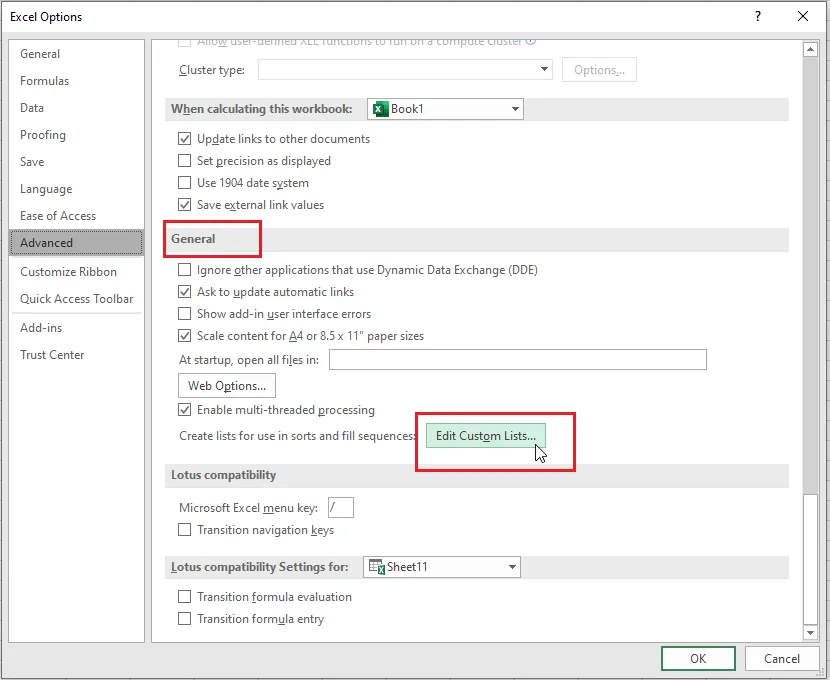Select the Advanced category
This screenshot has height=680, width=830.
[x=76, y=242]
